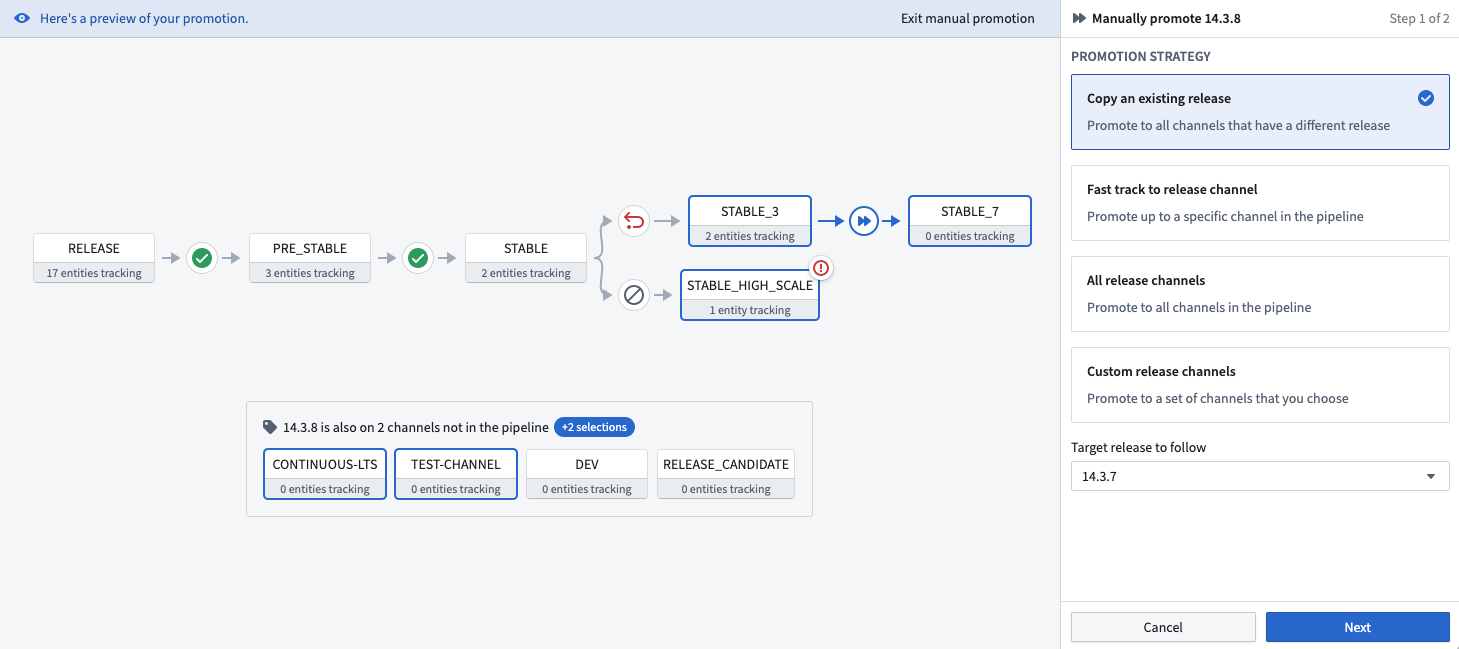Select Copy an existing release strategy

point(1260,112)
